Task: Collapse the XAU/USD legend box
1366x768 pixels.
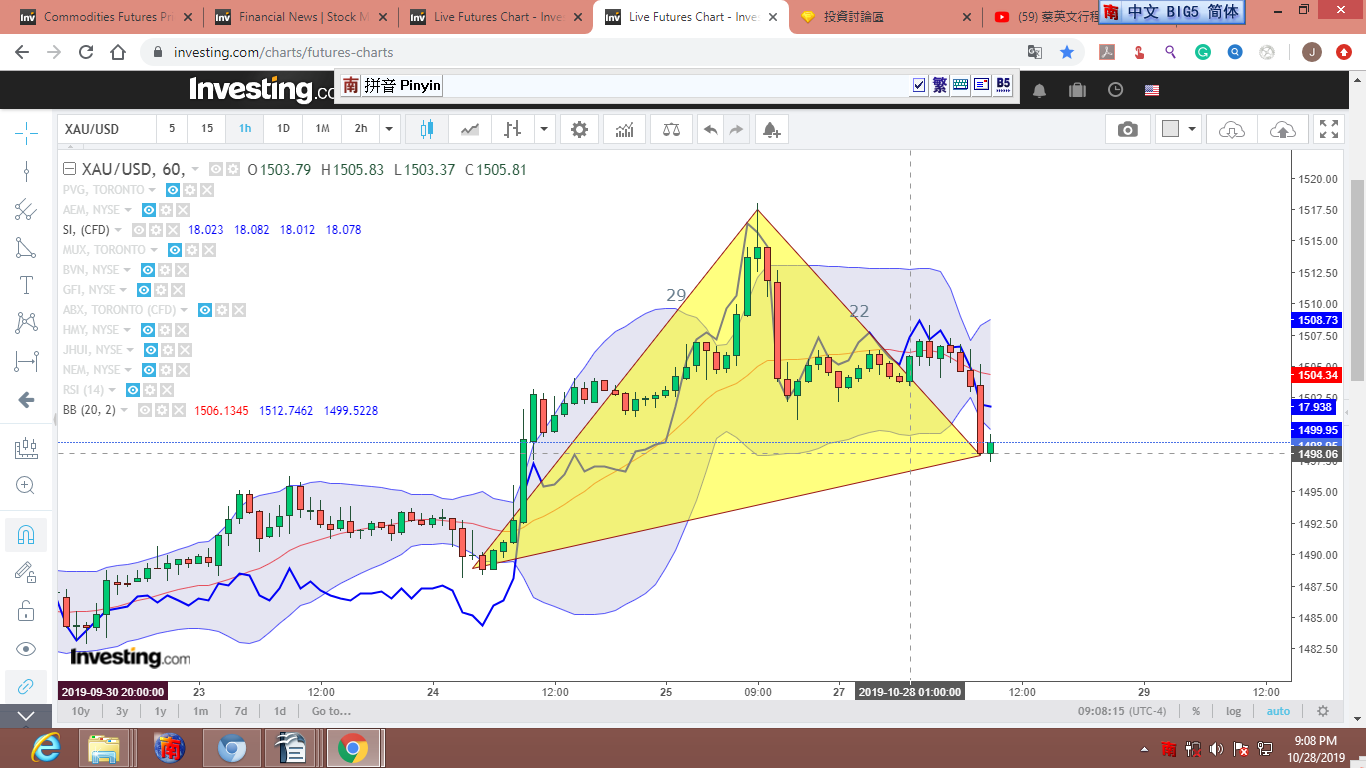Action: 69,170
